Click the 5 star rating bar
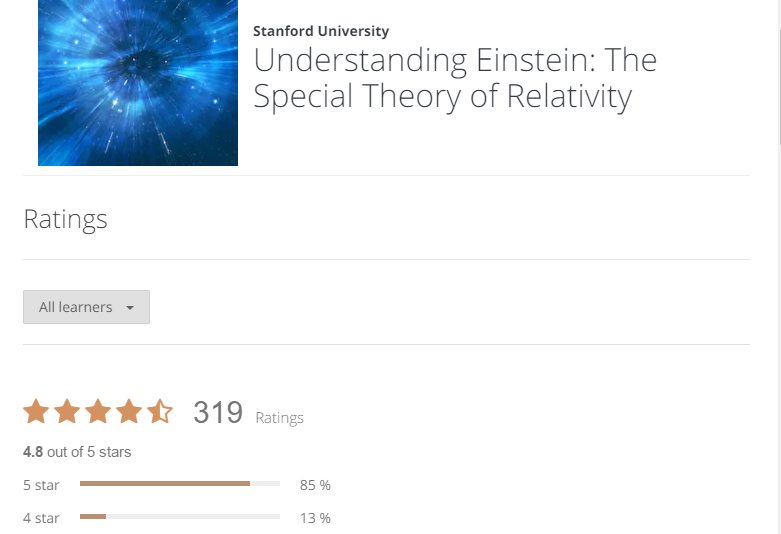 (x=180, y=484)
